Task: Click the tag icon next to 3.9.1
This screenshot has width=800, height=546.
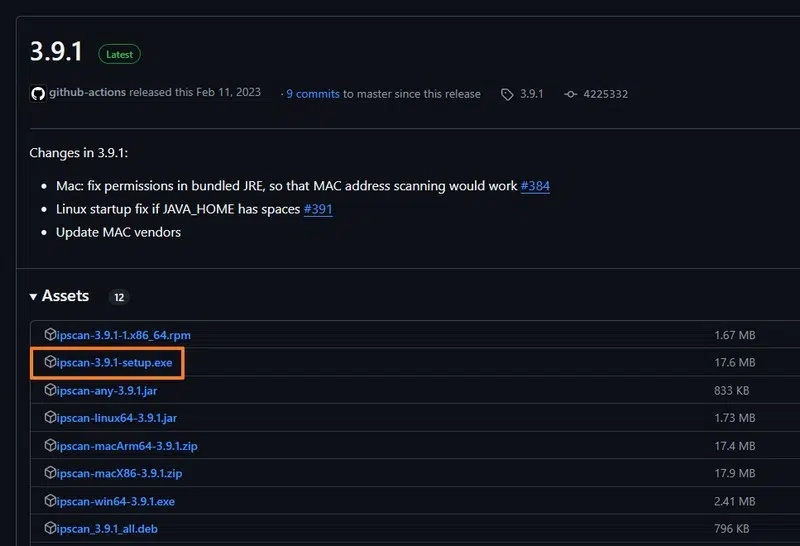Action: pyautogui.click(x=507, y=94)
